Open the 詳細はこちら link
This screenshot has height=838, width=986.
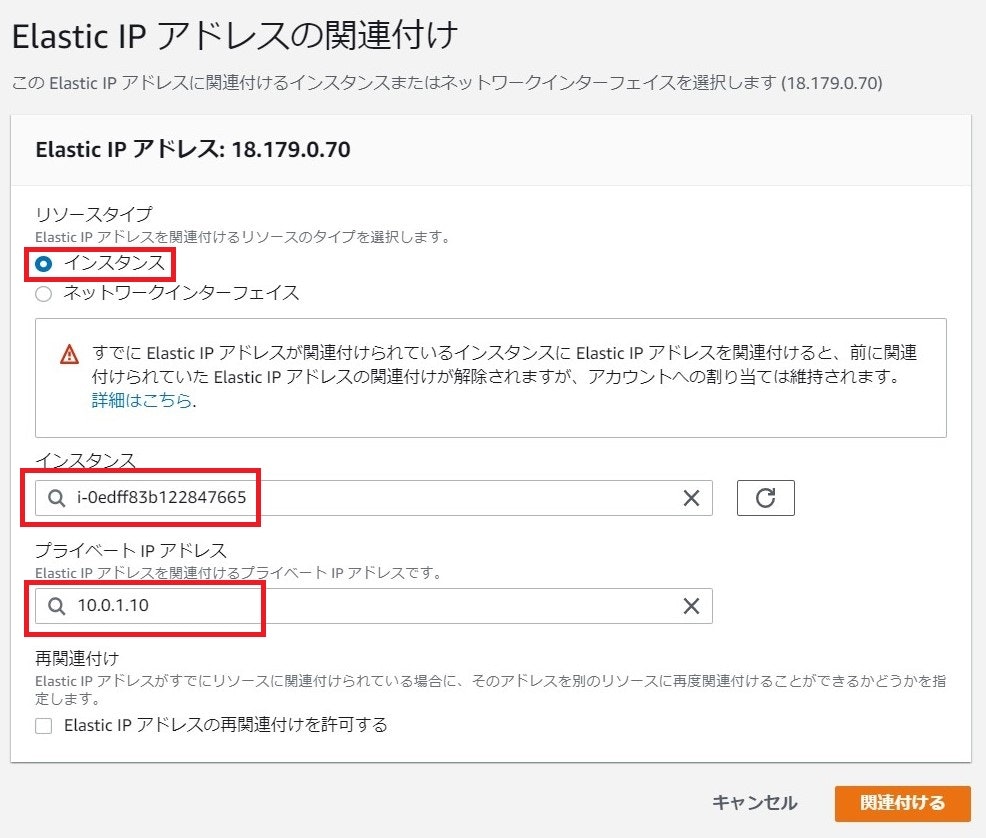pyautogui.click(x=141, y=400)
